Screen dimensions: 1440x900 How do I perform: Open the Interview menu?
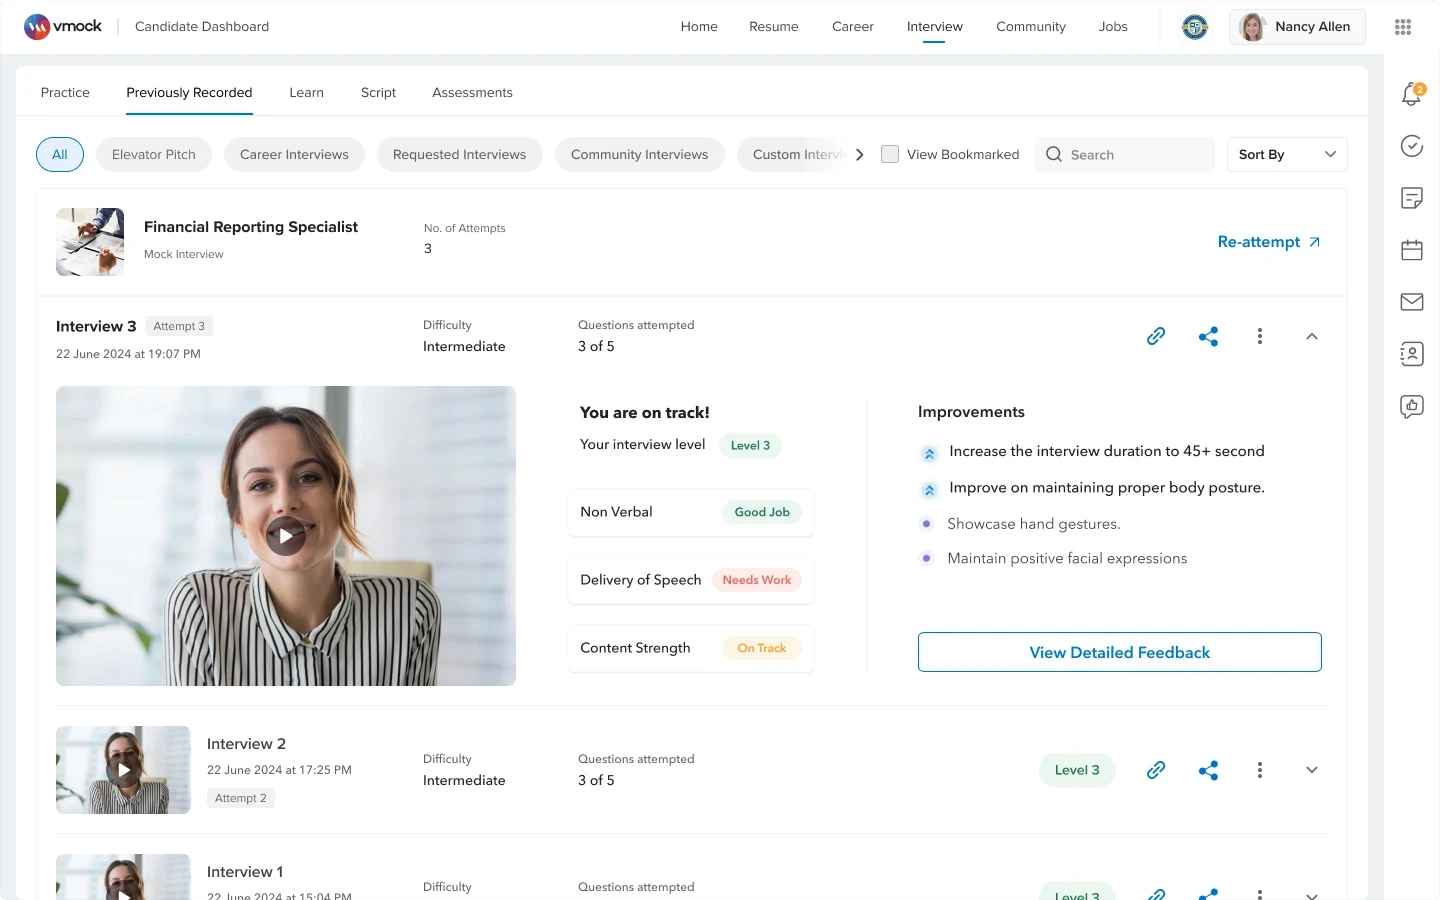click(935, 27)
